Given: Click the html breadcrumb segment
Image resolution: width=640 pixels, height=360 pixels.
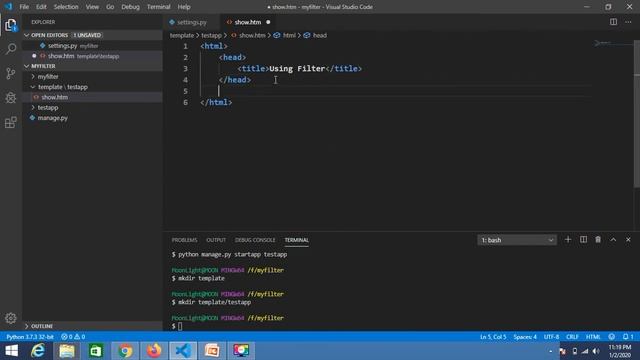Looking at the screenshot, I should pyautogui.click(x=289, y=36).
